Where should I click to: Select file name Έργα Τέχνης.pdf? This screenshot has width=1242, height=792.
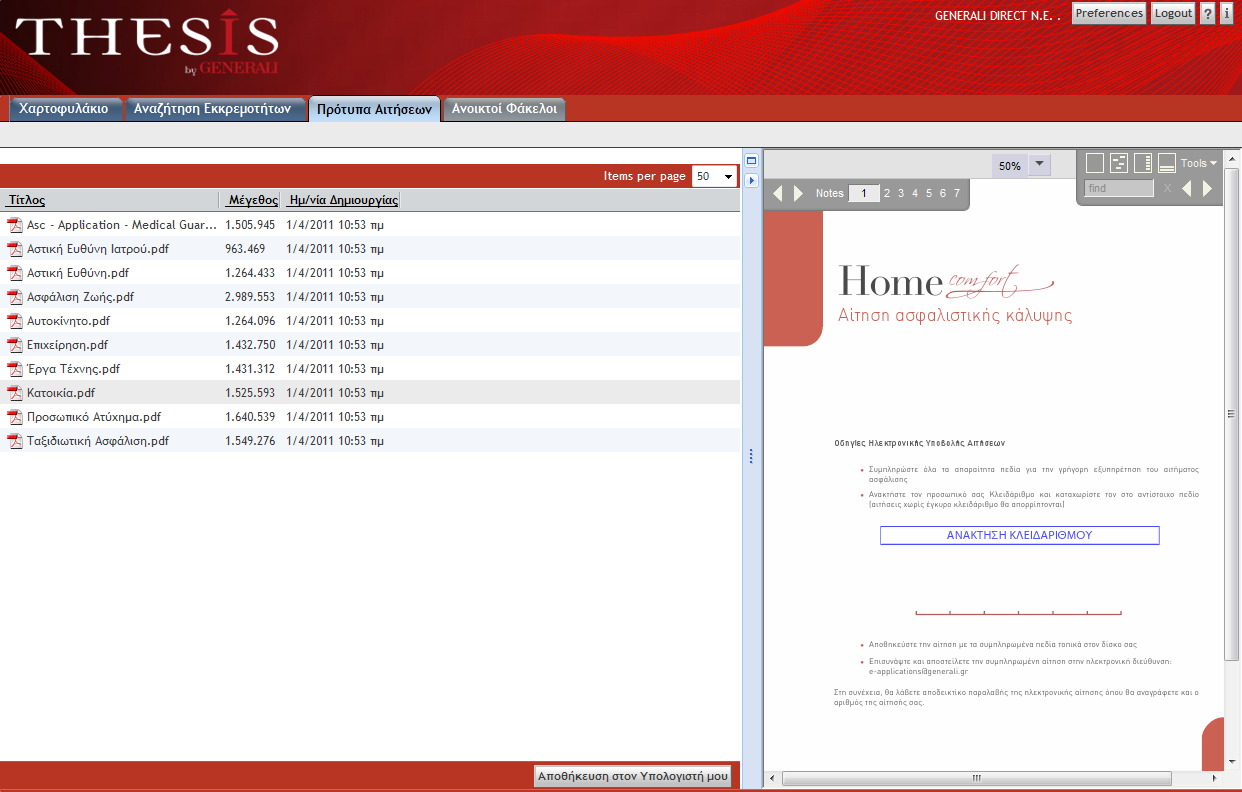point(73,369)
